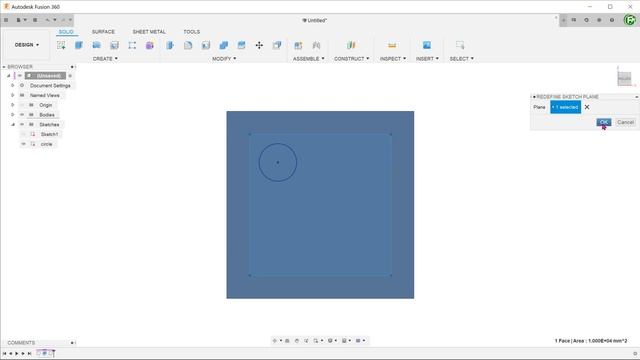
Task: Toggle visibility of the circle sketch
Action: (23, 144)
